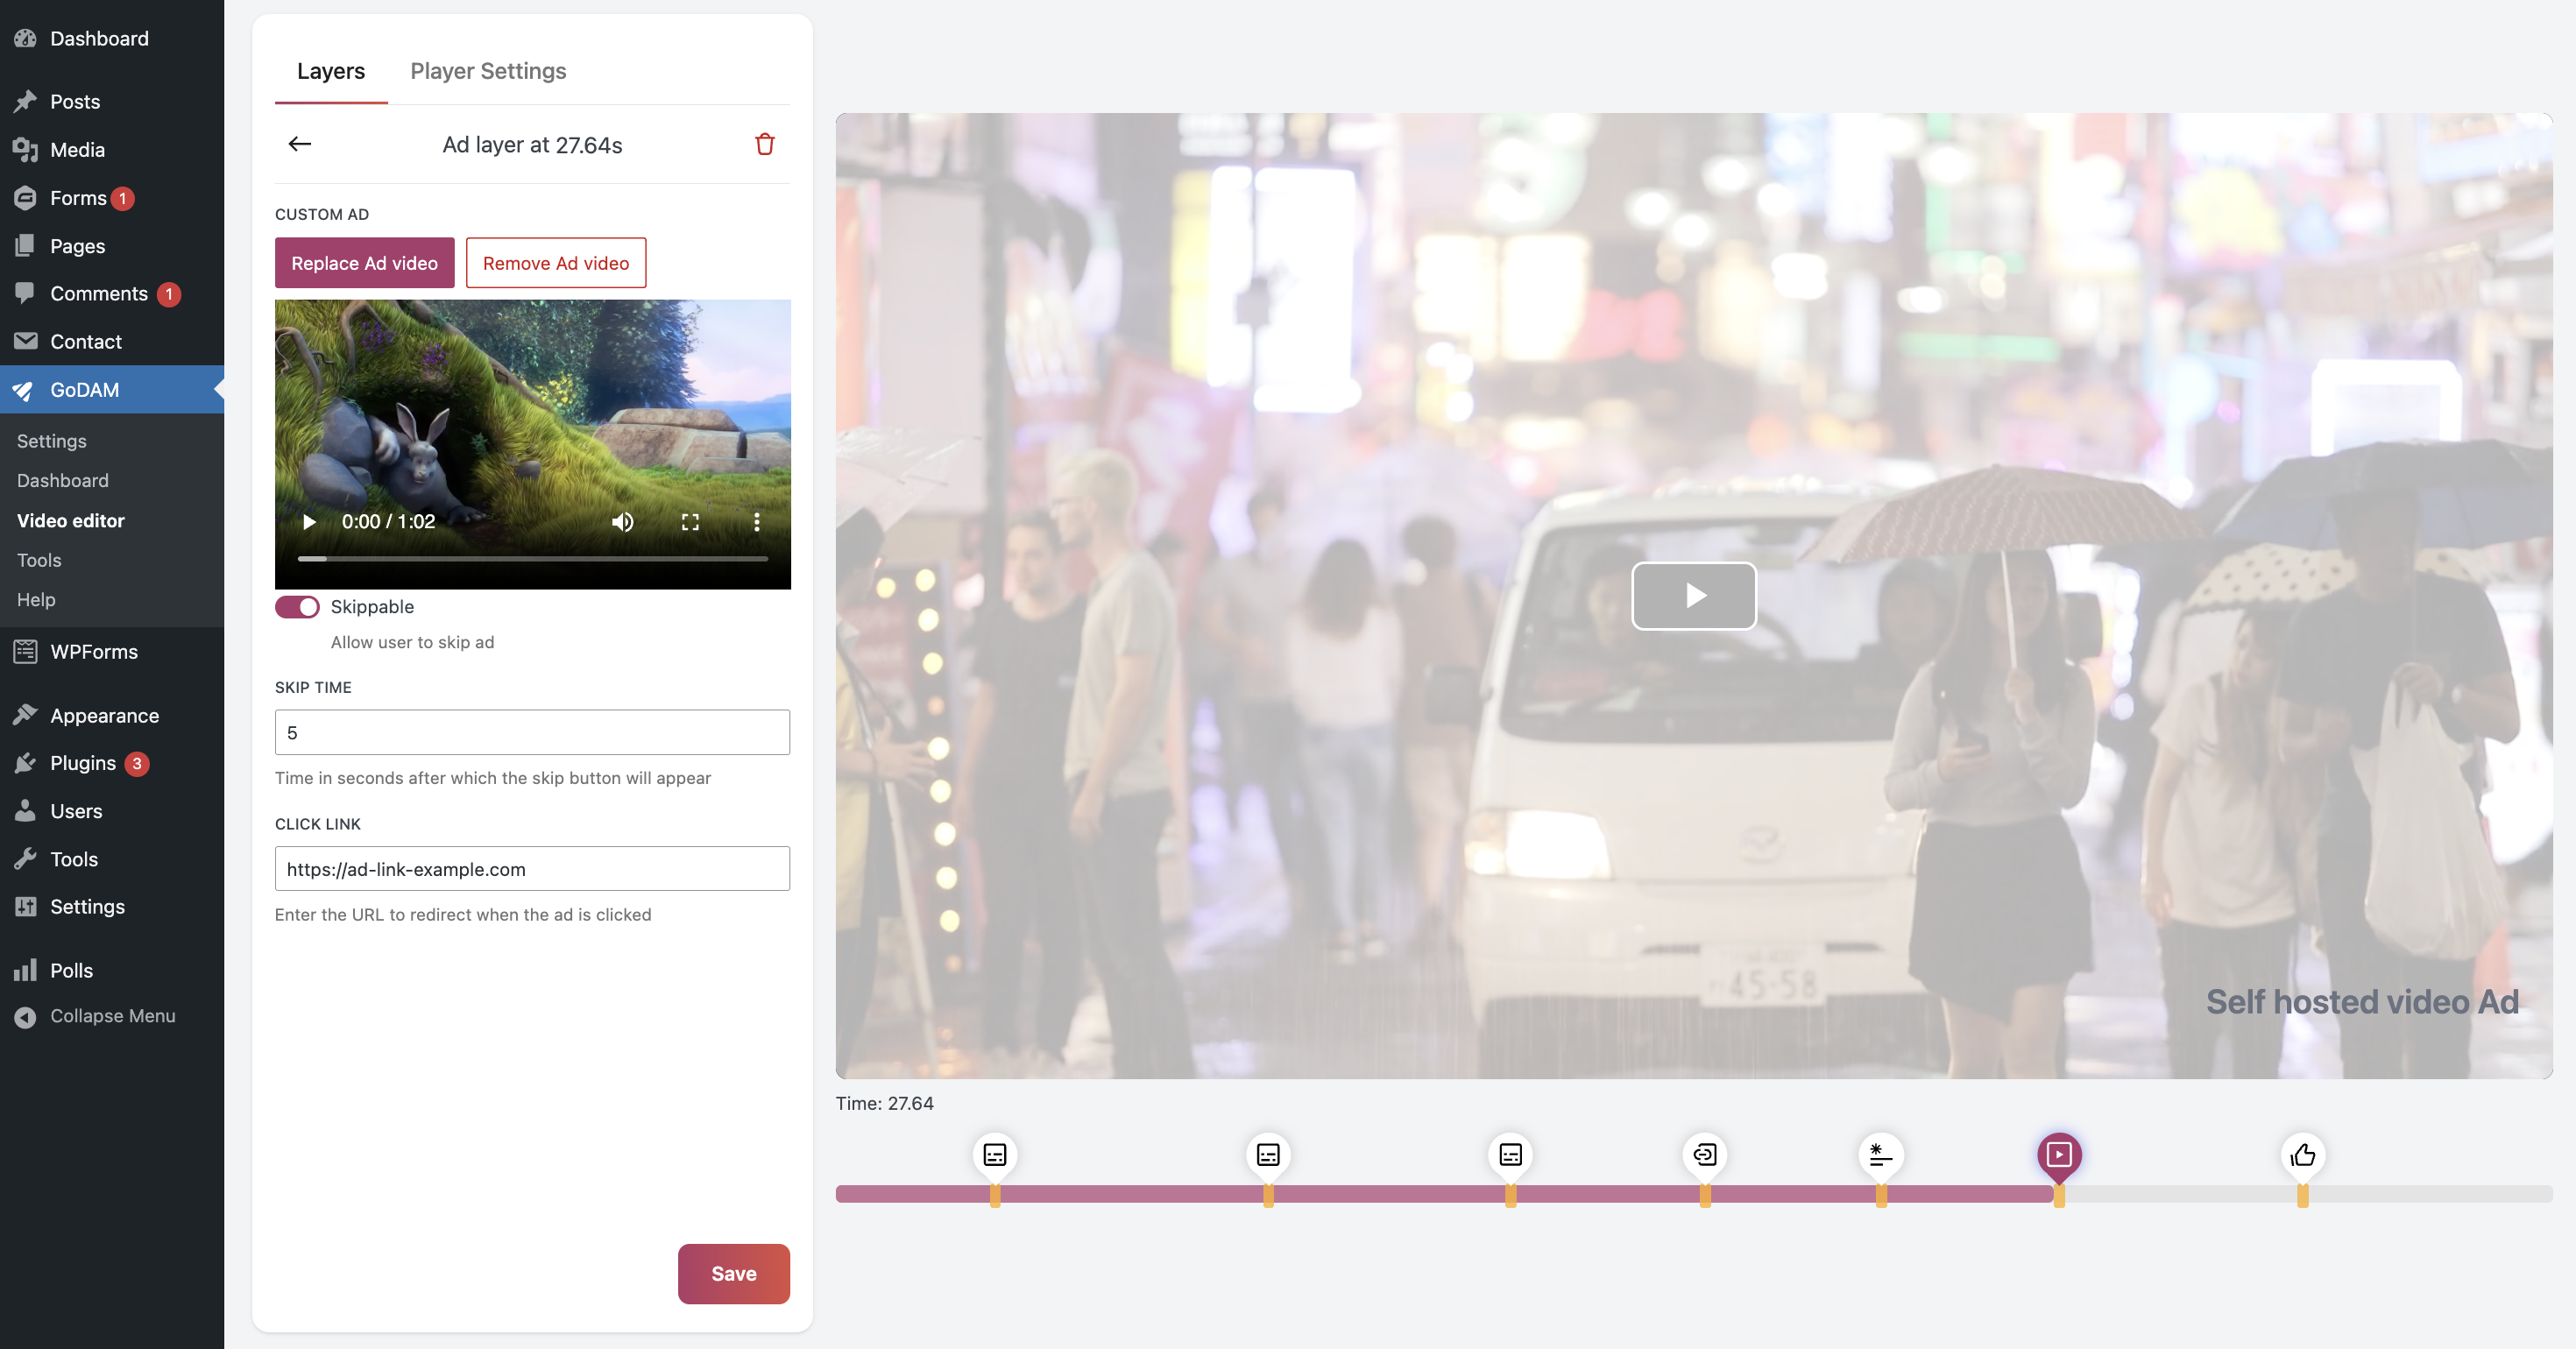Mute the ad preview video
Screen dimensions: 2576x1349
(x=623, y=521)
